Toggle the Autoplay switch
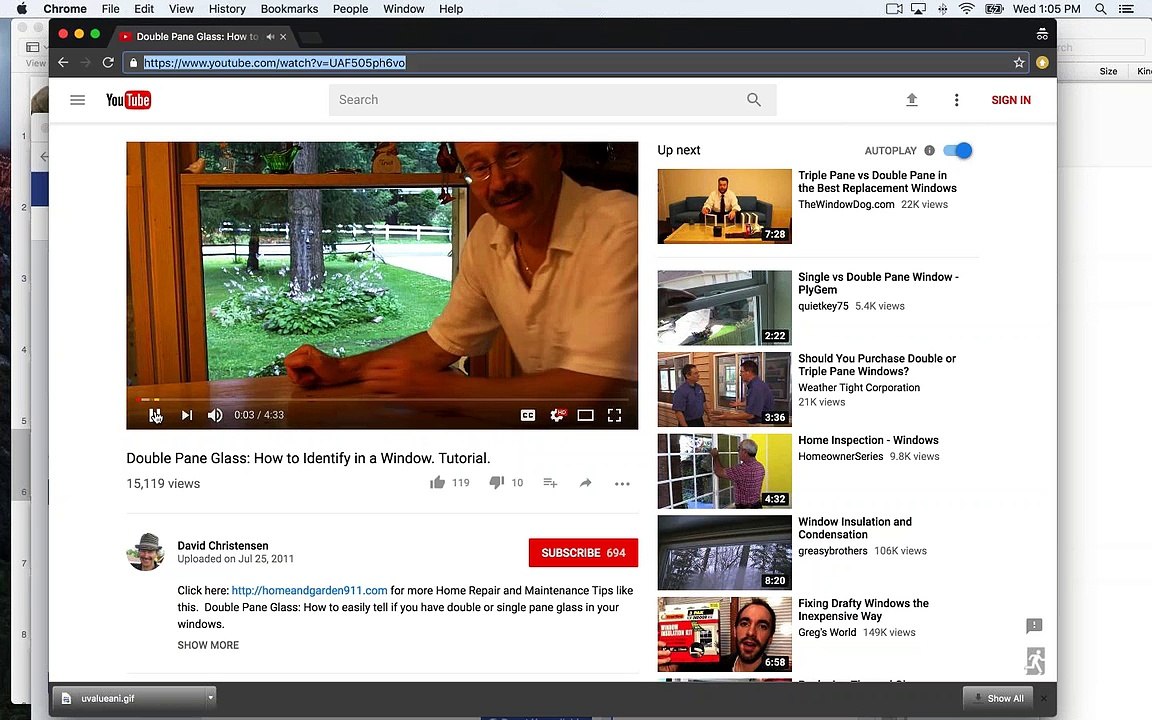 point(957,151)
